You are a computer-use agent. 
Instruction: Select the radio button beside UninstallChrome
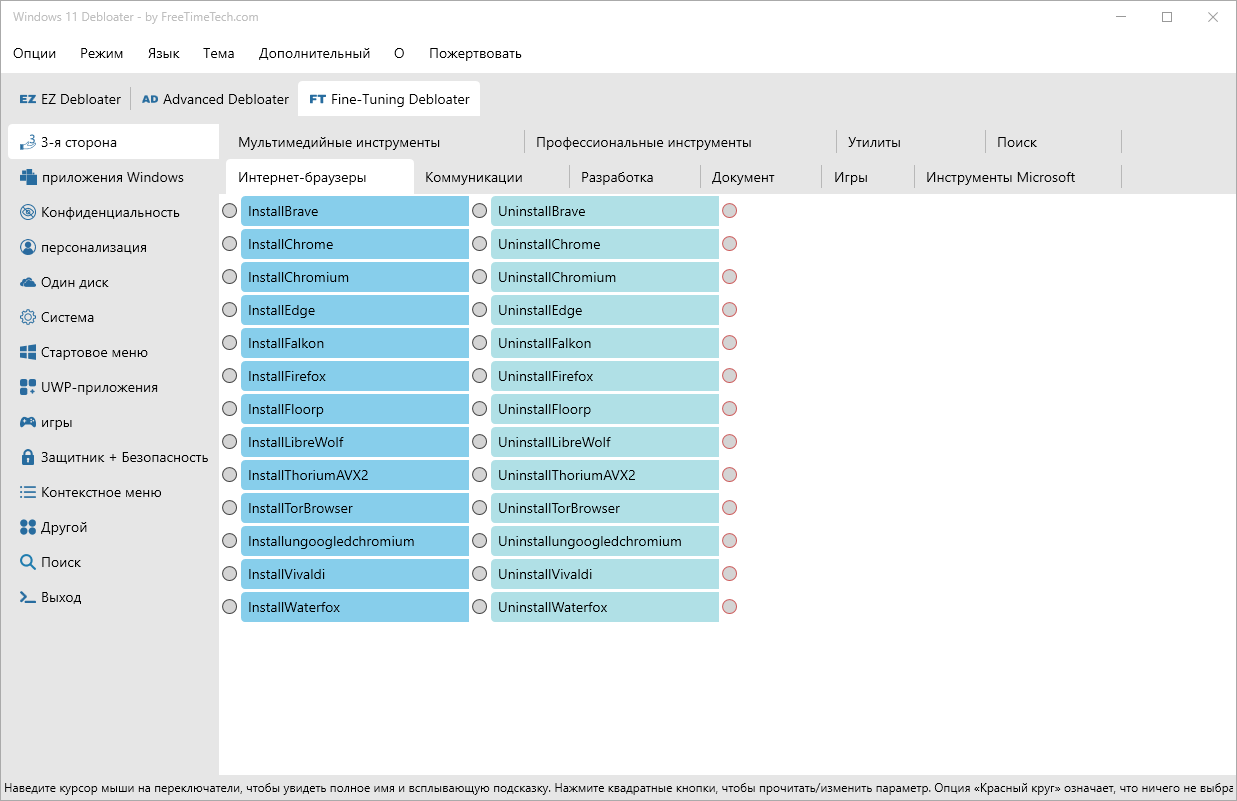tap(480, 244)
